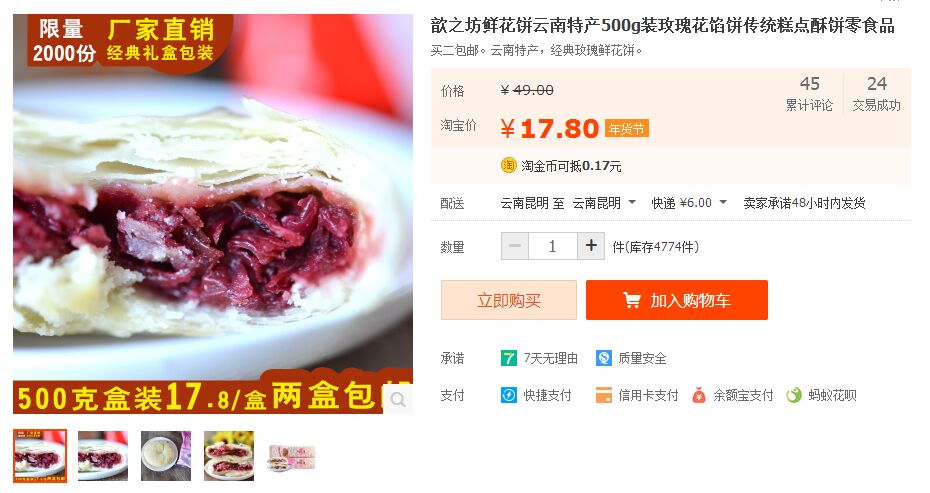Viewport: 930px width, 493px height.
Task: Select the fifth thumbnail showing gift box
Action: click(291, 456)
